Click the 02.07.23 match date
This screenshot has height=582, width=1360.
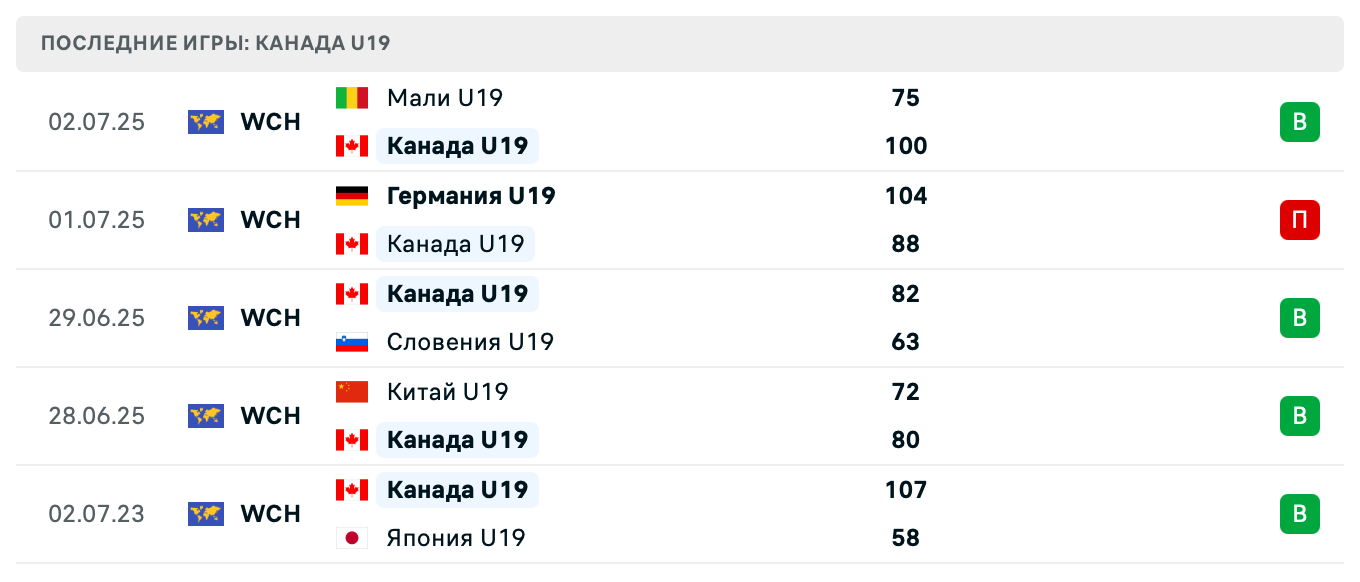(x=96, y=514)
